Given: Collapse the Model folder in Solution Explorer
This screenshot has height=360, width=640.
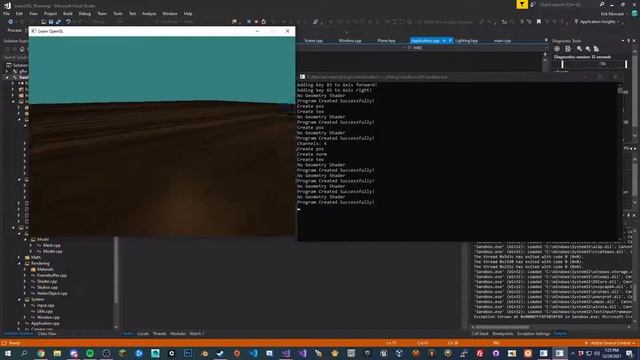Looking at the screenshot, I should point(25,240).
